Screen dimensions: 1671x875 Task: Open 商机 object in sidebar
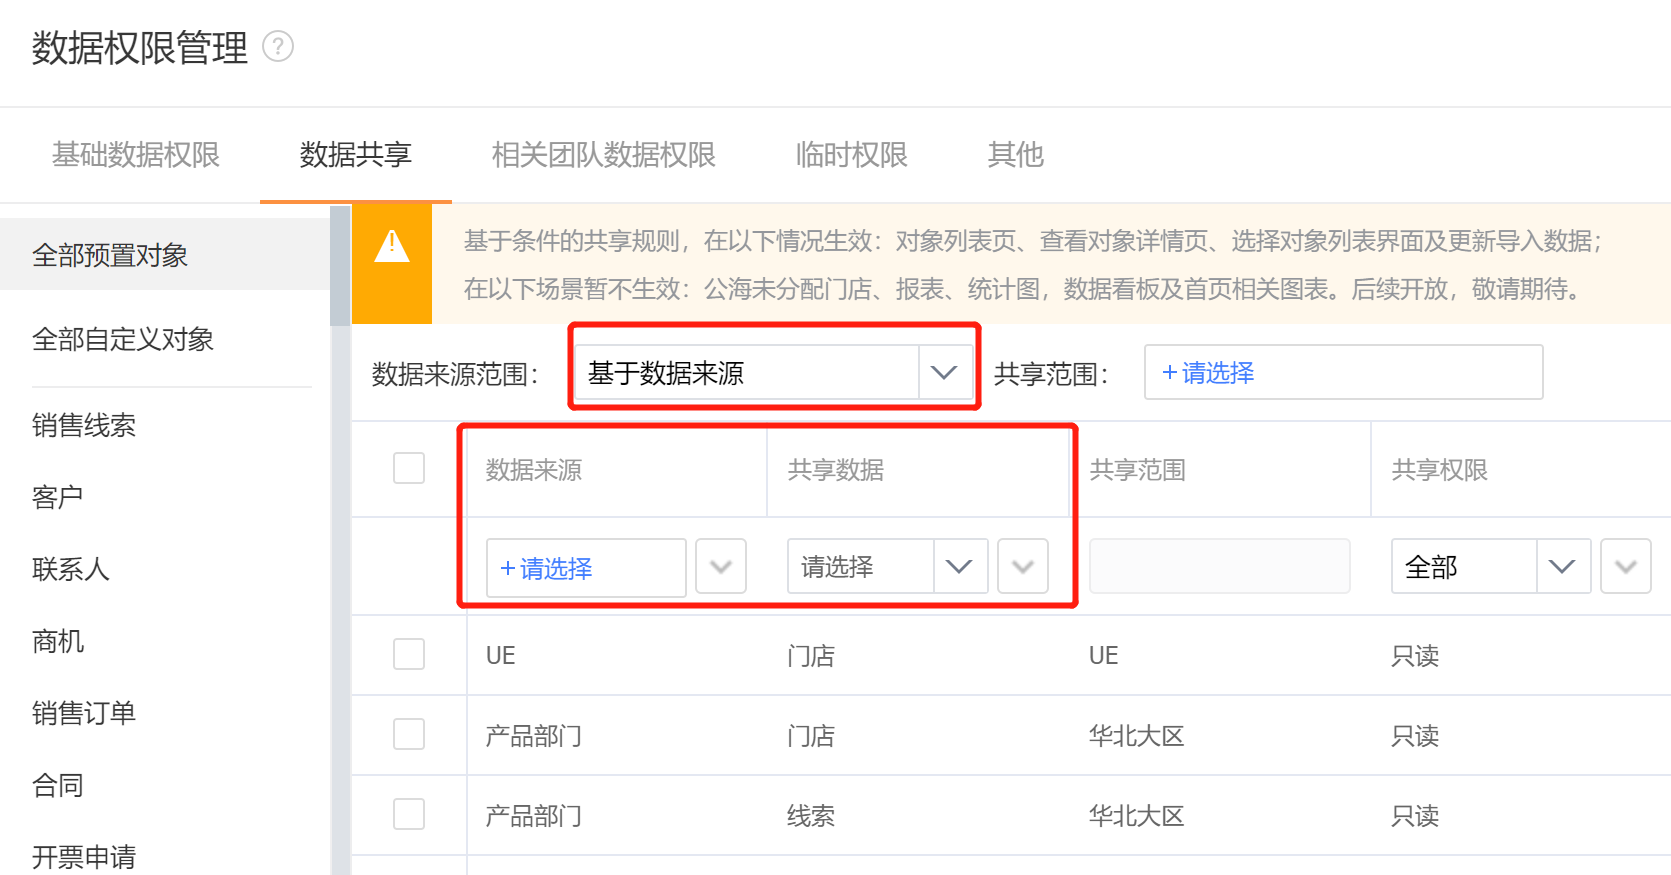click(58, 641)
